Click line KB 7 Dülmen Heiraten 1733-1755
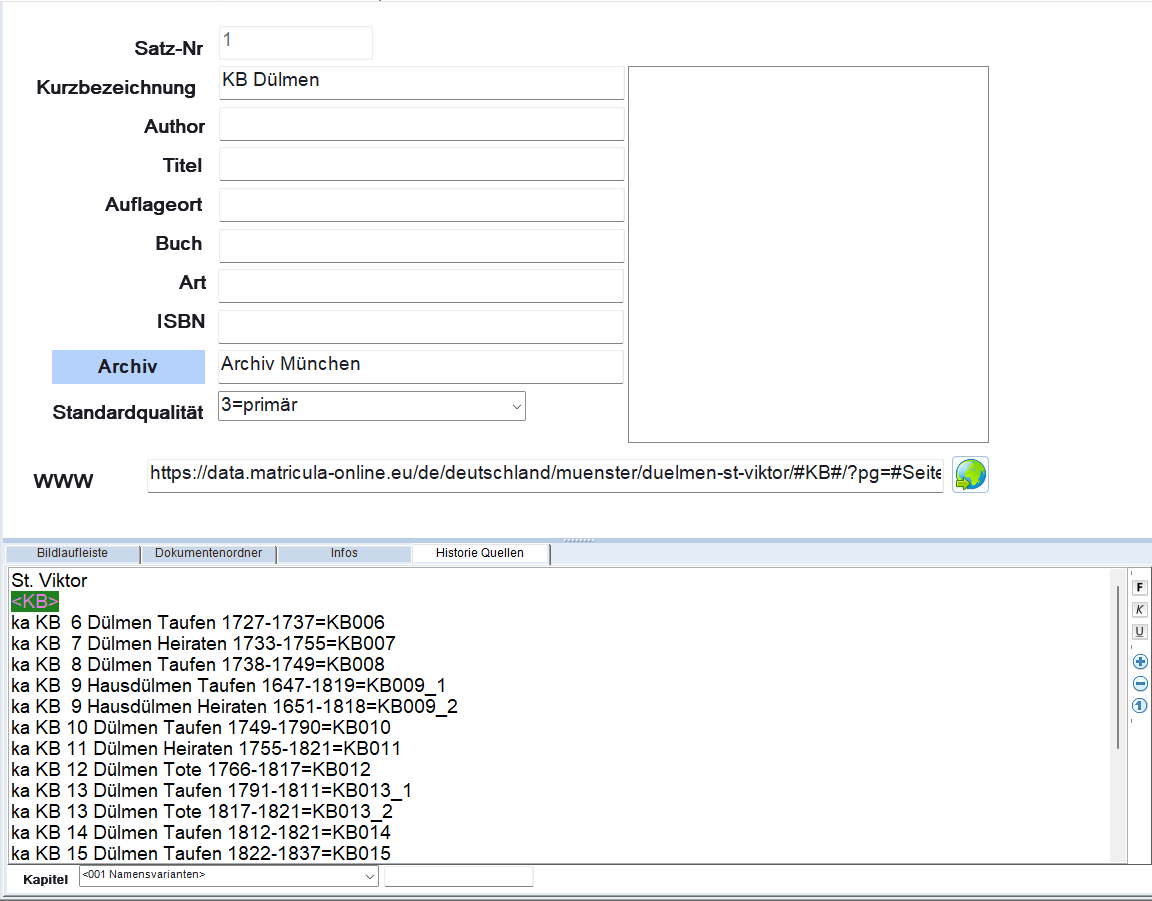This screenshot has width=1152, height=901. [x=204, y=644]
